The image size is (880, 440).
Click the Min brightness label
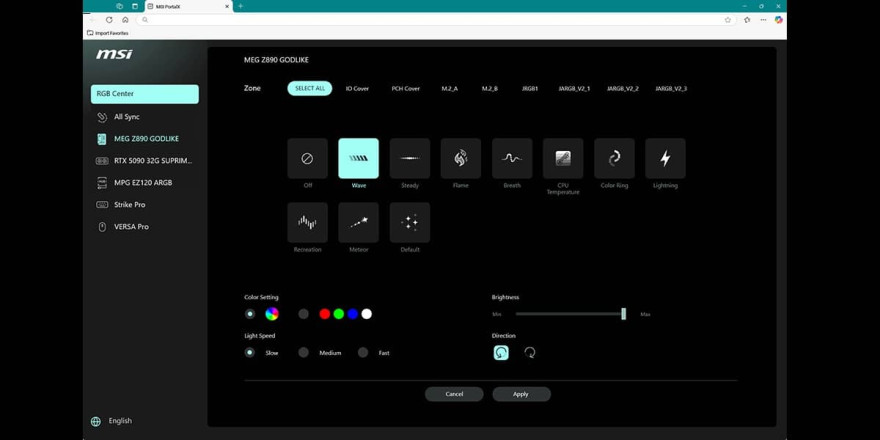point(497,314)
